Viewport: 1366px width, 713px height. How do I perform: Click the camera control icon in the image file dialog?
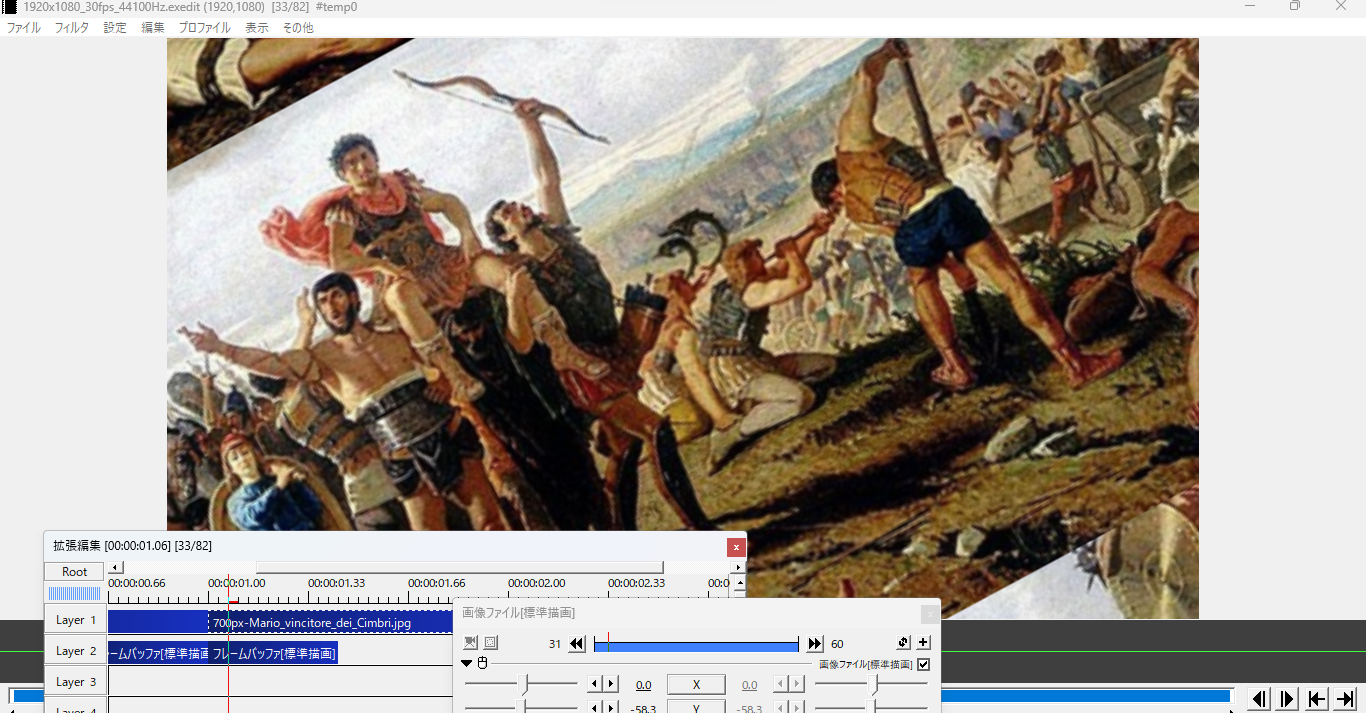471,643
